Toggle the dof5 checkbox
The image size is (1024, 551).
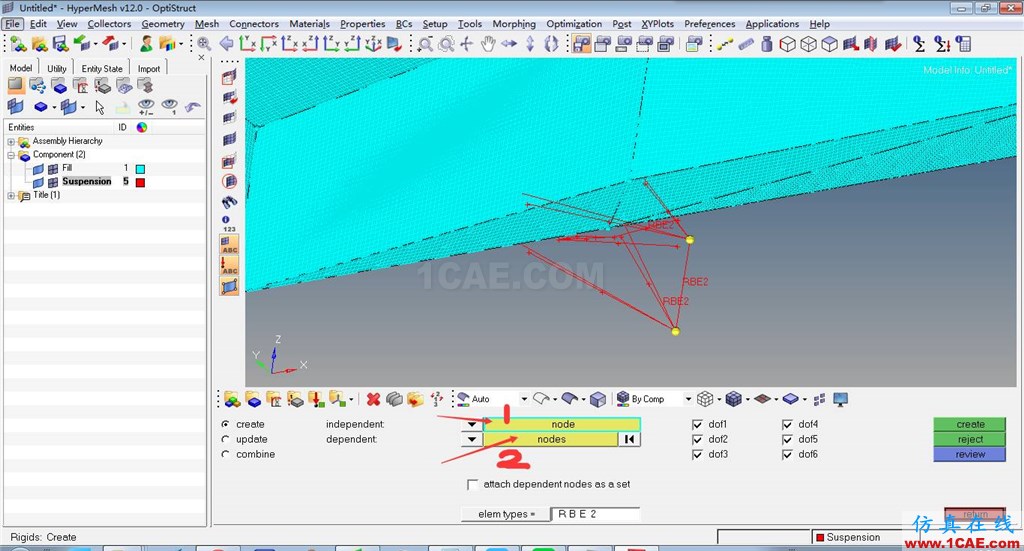(x=788, y=439)
